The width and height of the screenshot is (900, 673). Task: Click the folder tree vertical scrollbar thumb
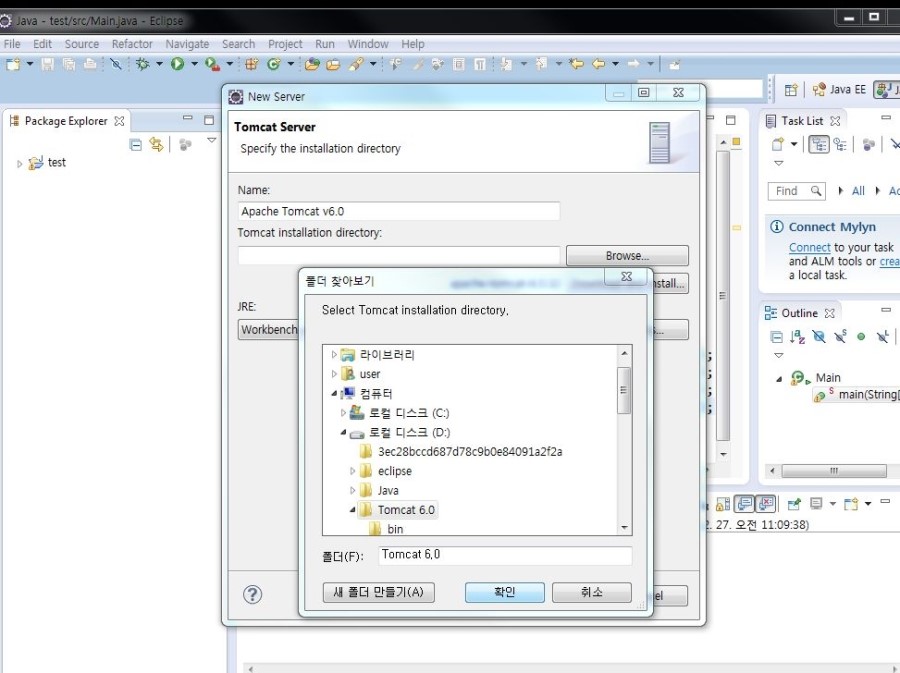[624, 390]
